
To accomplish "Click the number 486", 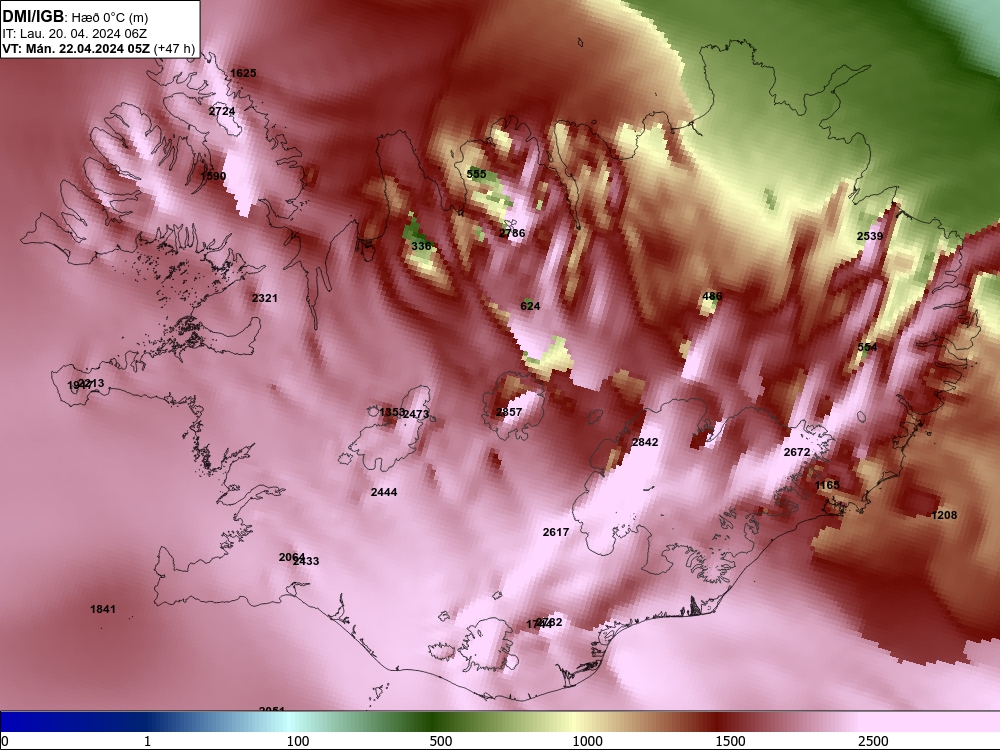I will pos(712,297).
